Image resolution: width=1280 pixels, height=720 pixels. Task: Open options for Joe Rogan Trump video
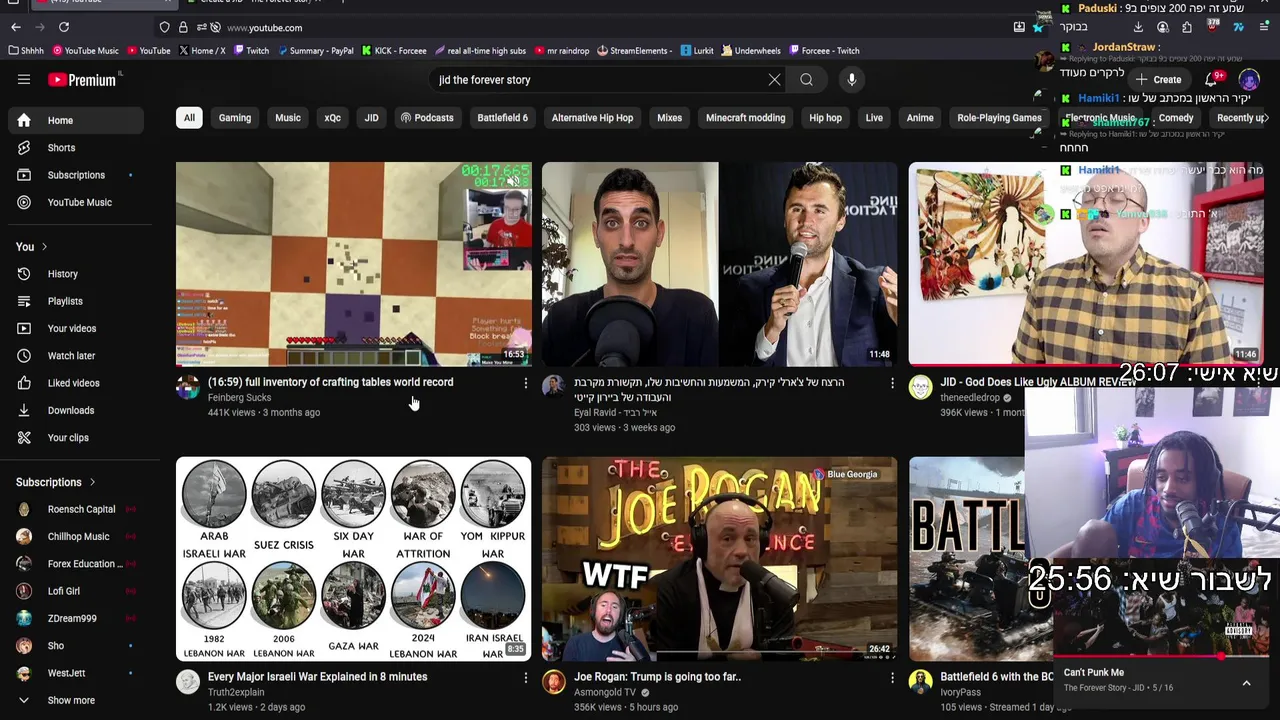(892, 678)
